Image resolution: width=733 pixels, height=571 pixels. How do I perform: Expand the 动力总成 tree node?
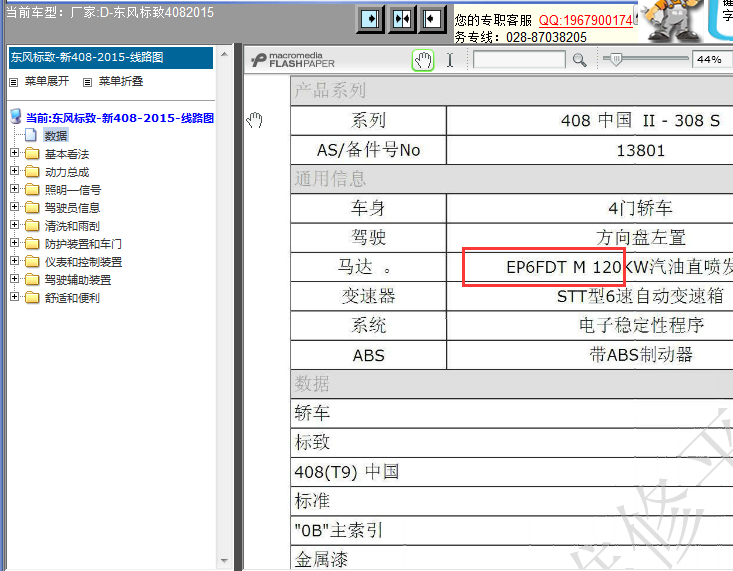14,171
